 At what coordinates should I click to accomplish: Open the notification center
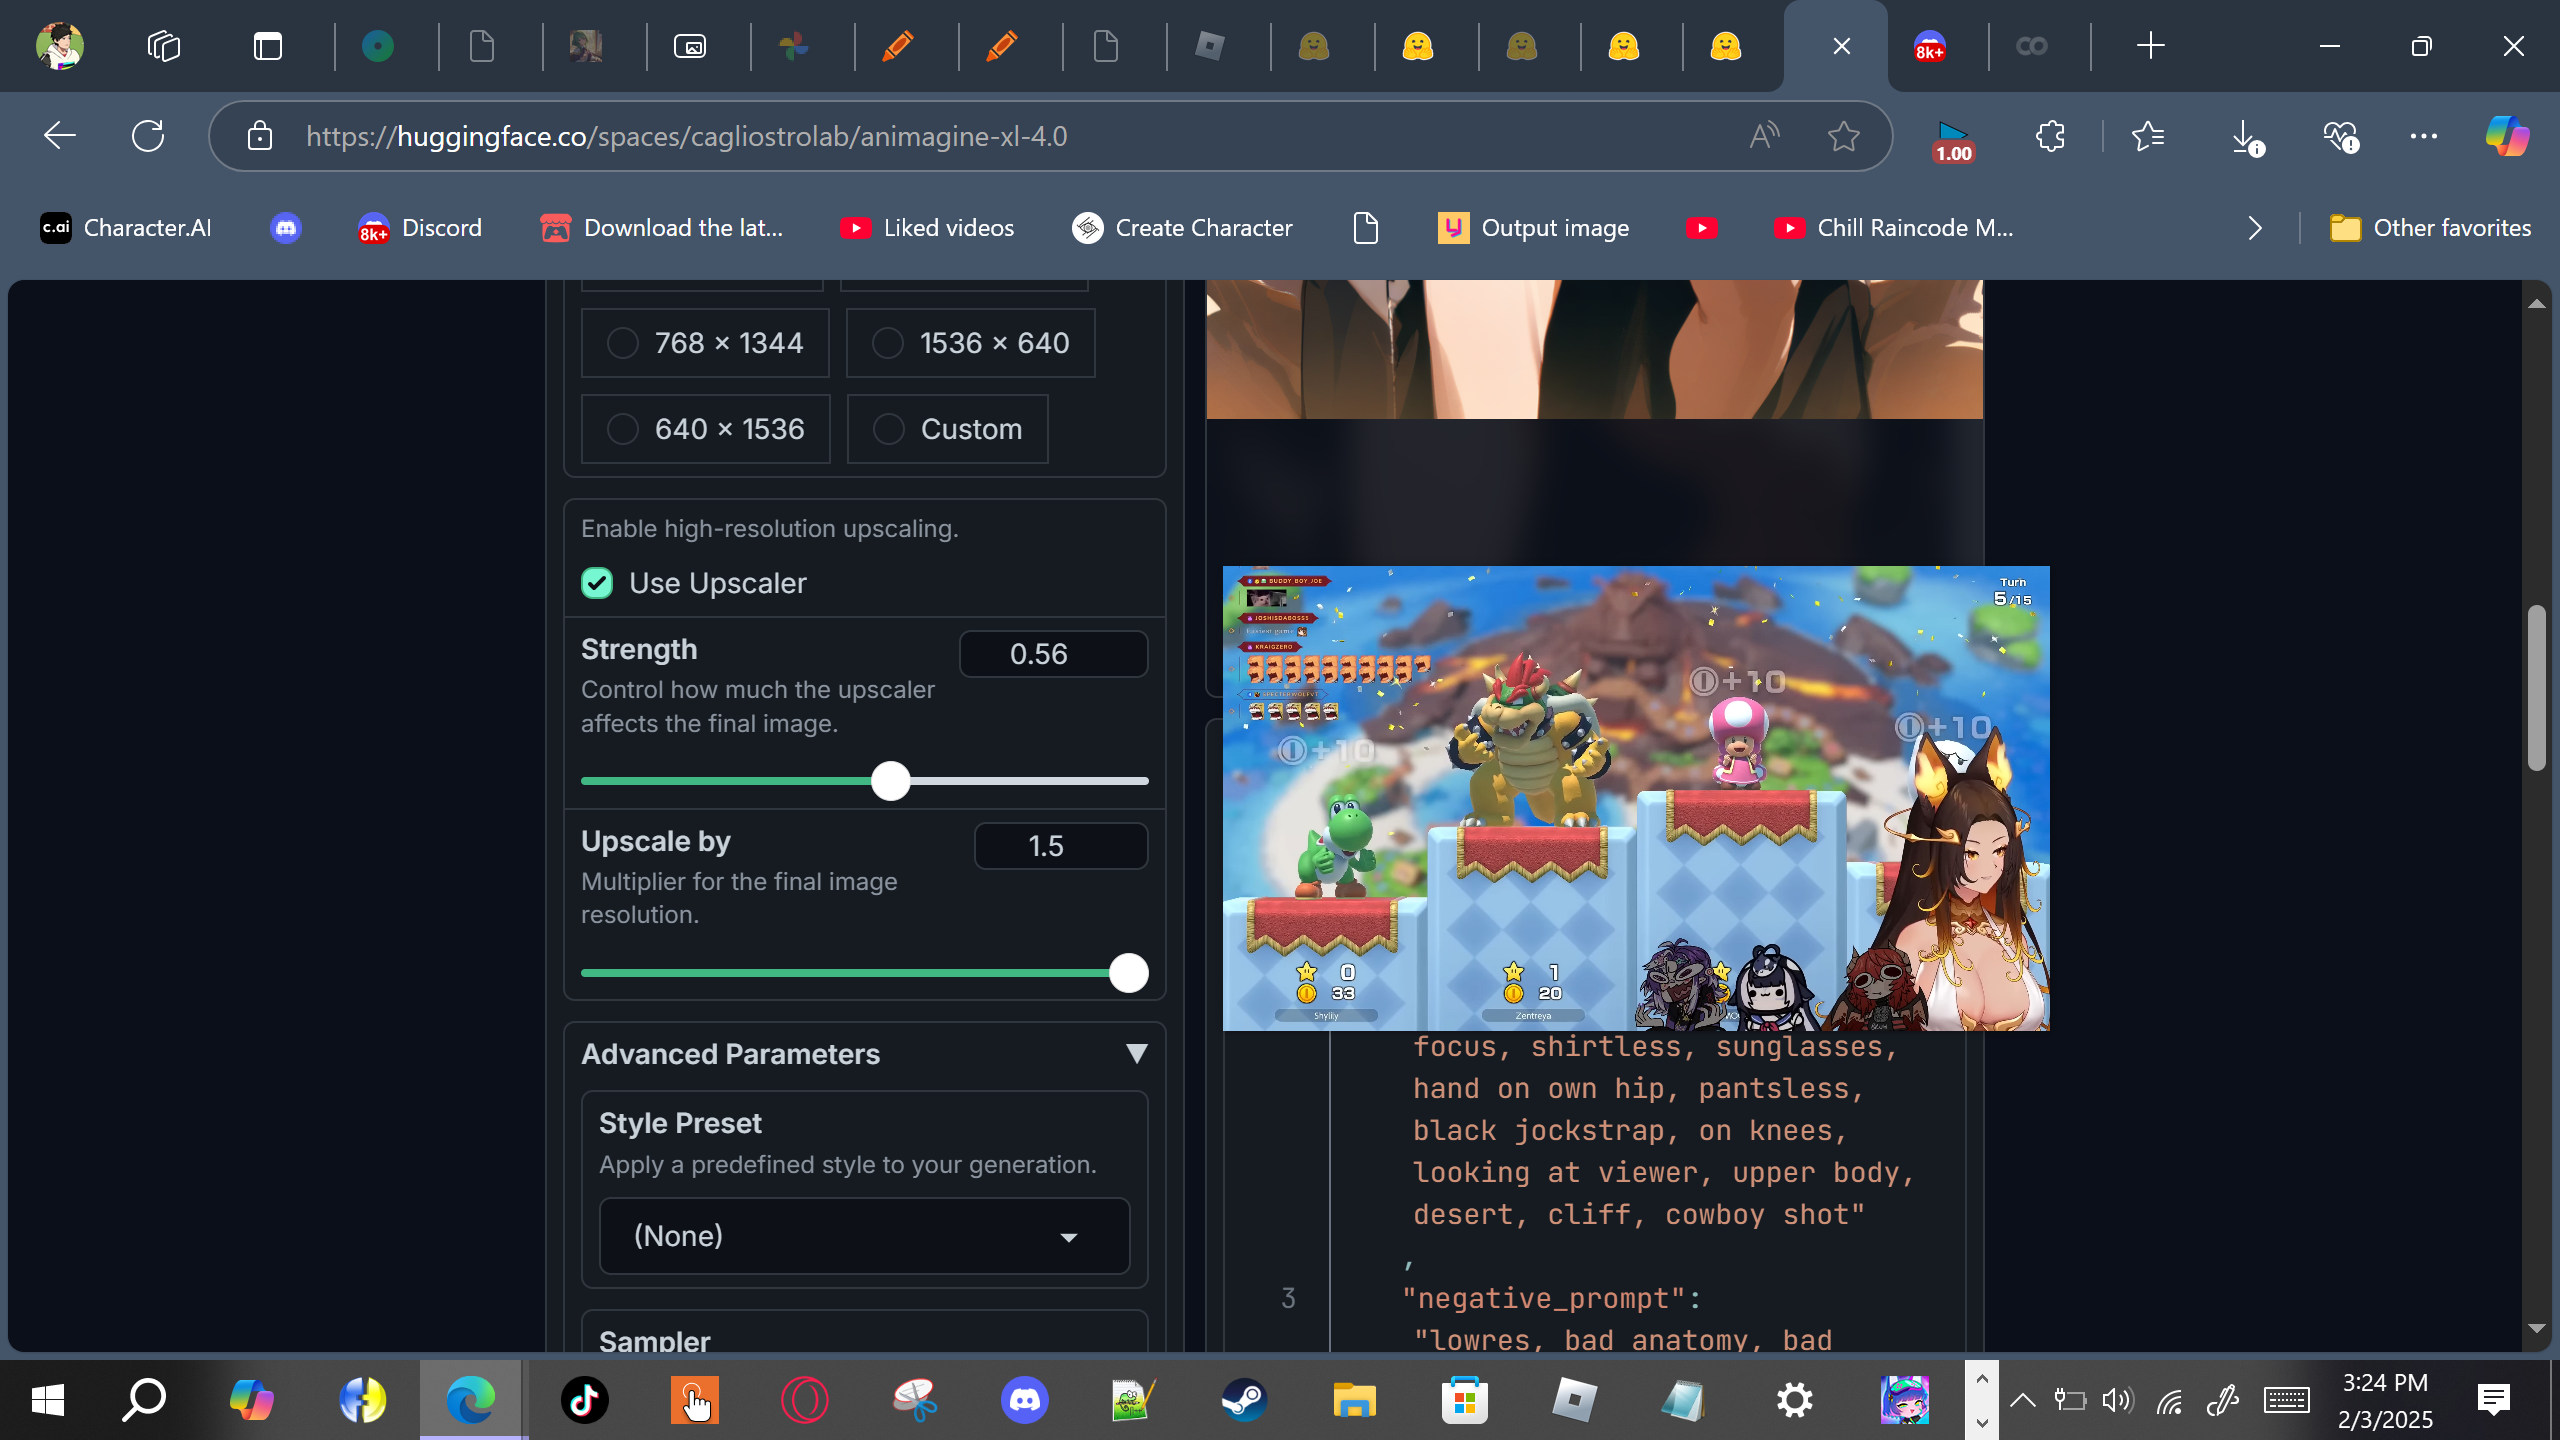pos(2494,1400)
